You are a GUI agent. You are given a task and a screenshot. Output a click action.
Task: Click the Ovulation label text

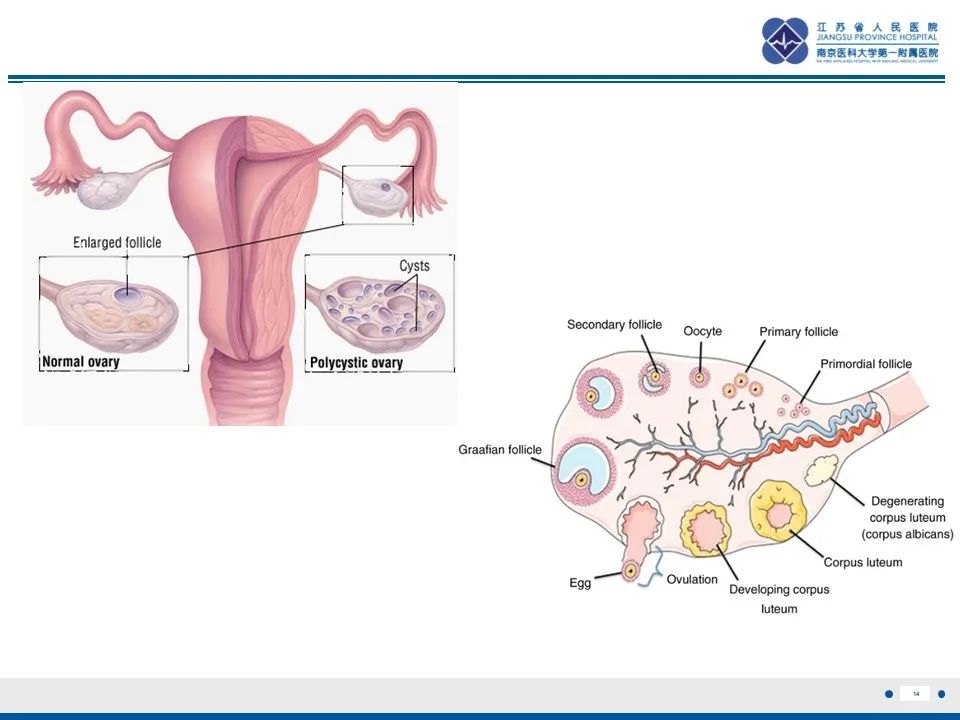692,579
